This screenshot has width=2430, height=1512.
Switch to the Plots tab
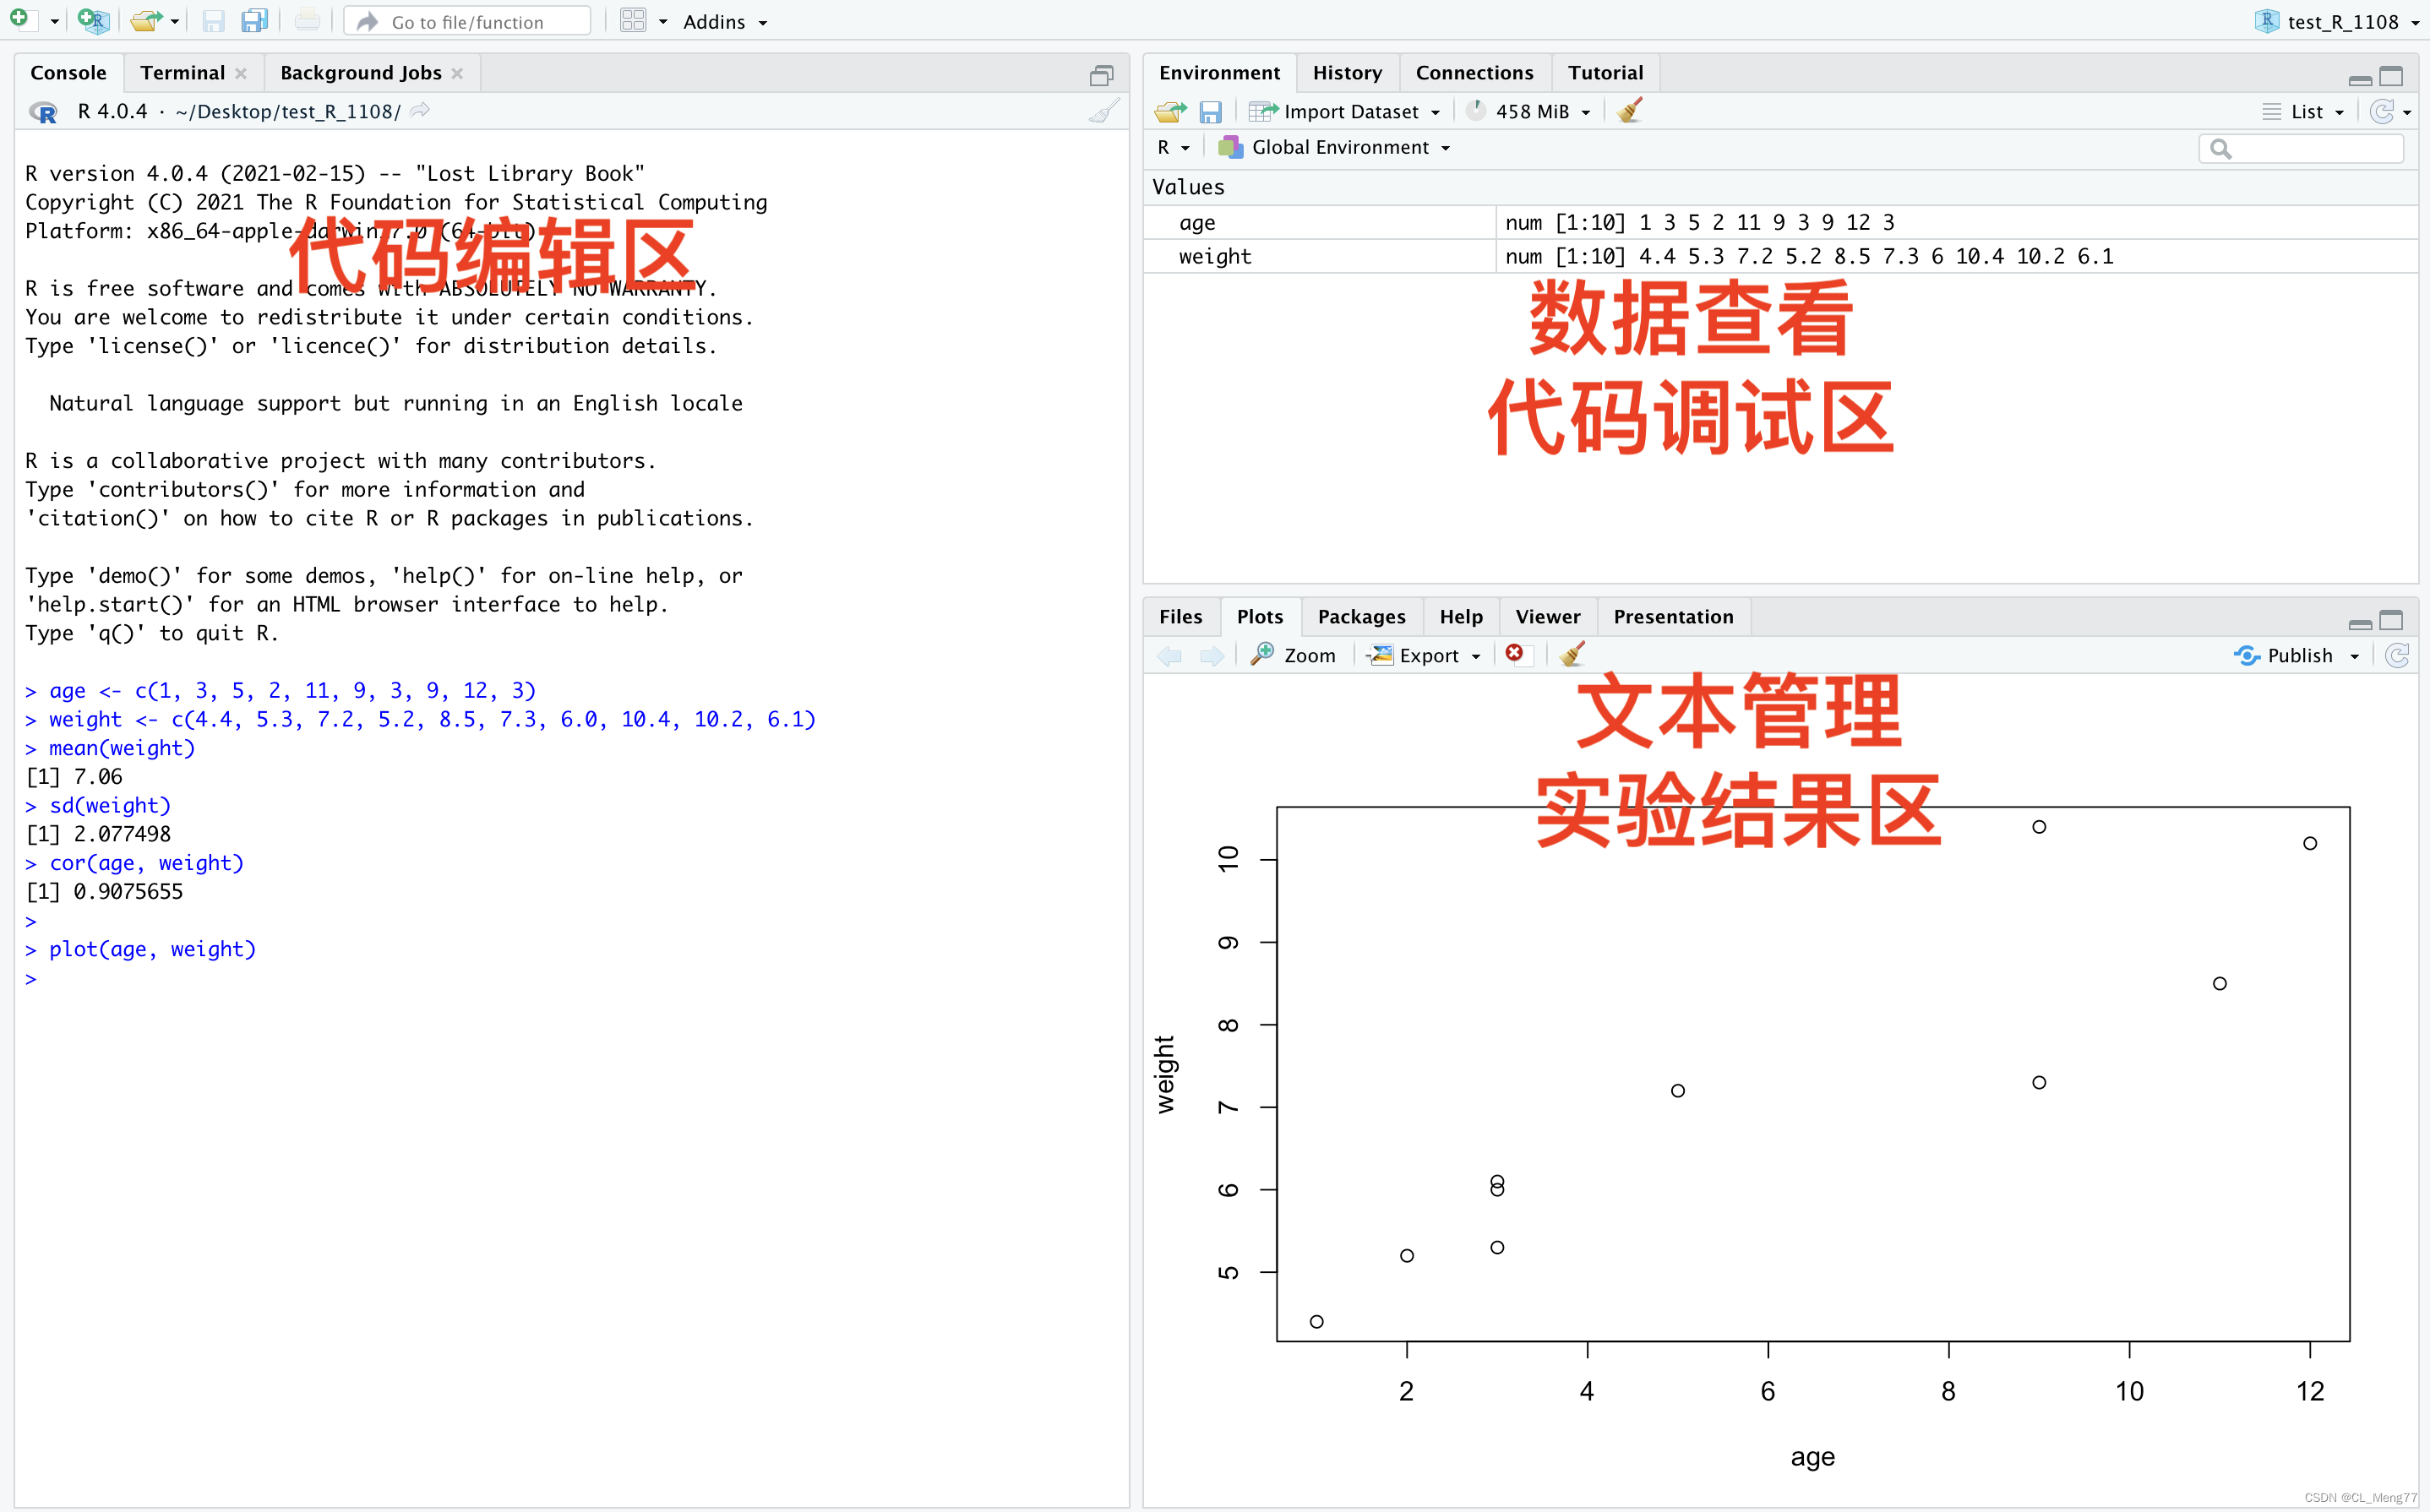1259,617
